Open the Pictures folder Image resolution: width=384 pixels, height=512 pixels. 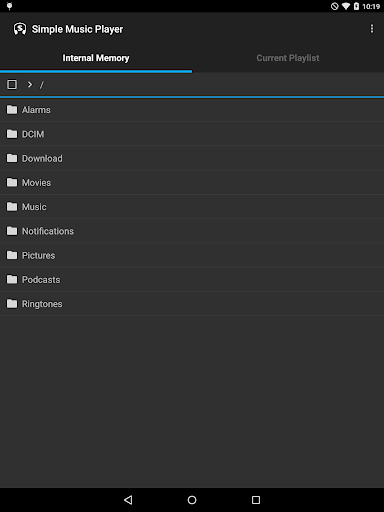click(x=192, y=255)
